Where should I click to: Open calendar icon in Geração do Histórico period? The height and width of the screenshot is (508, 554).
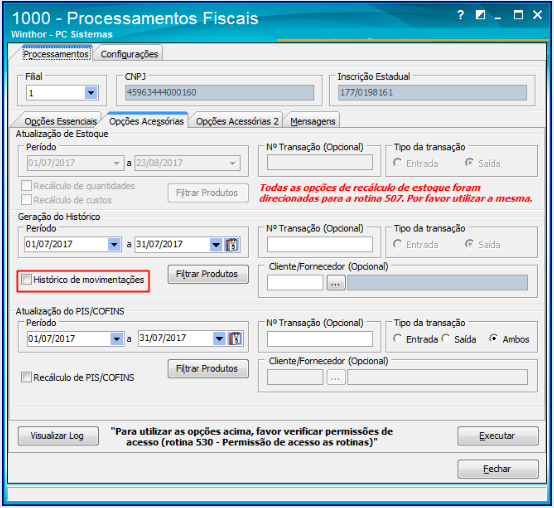pyautogui.click(x=232, y=244)
